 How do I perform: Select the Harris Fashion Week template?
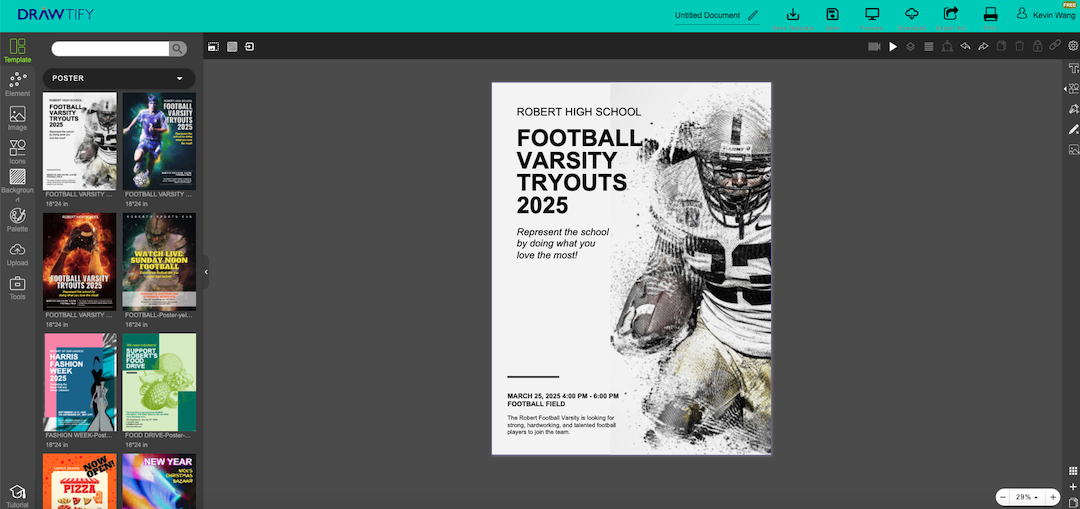click(x=80, y=382)
